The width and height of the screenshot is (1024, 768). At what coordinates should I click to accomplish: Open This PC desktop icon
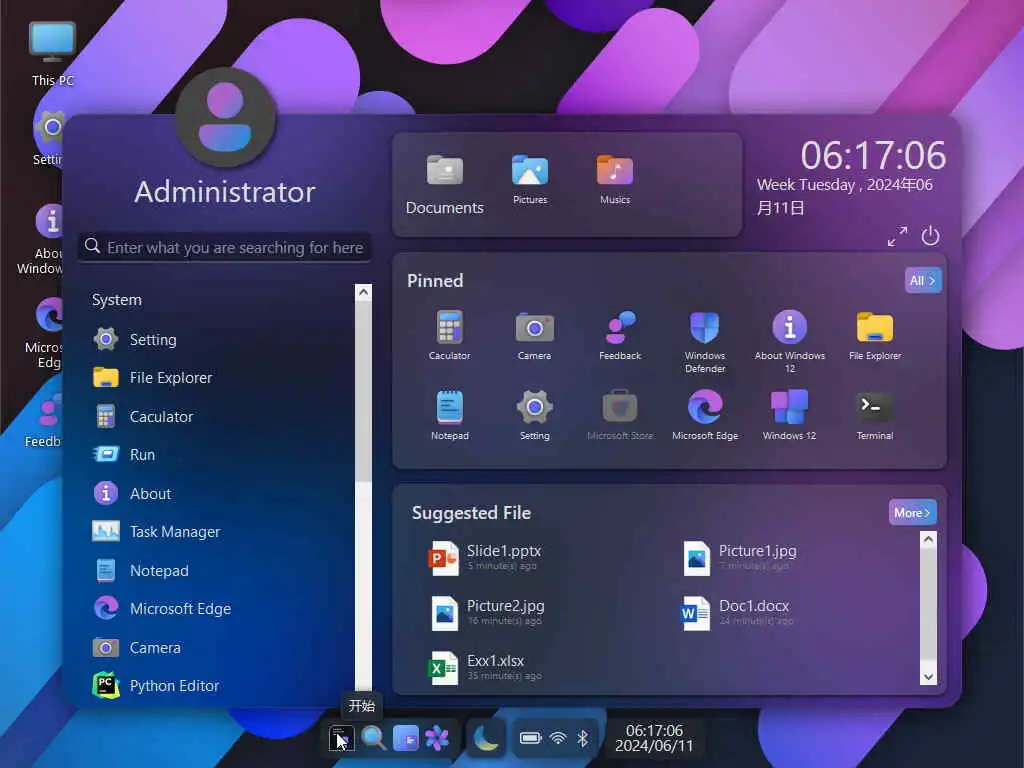point(53,54)
